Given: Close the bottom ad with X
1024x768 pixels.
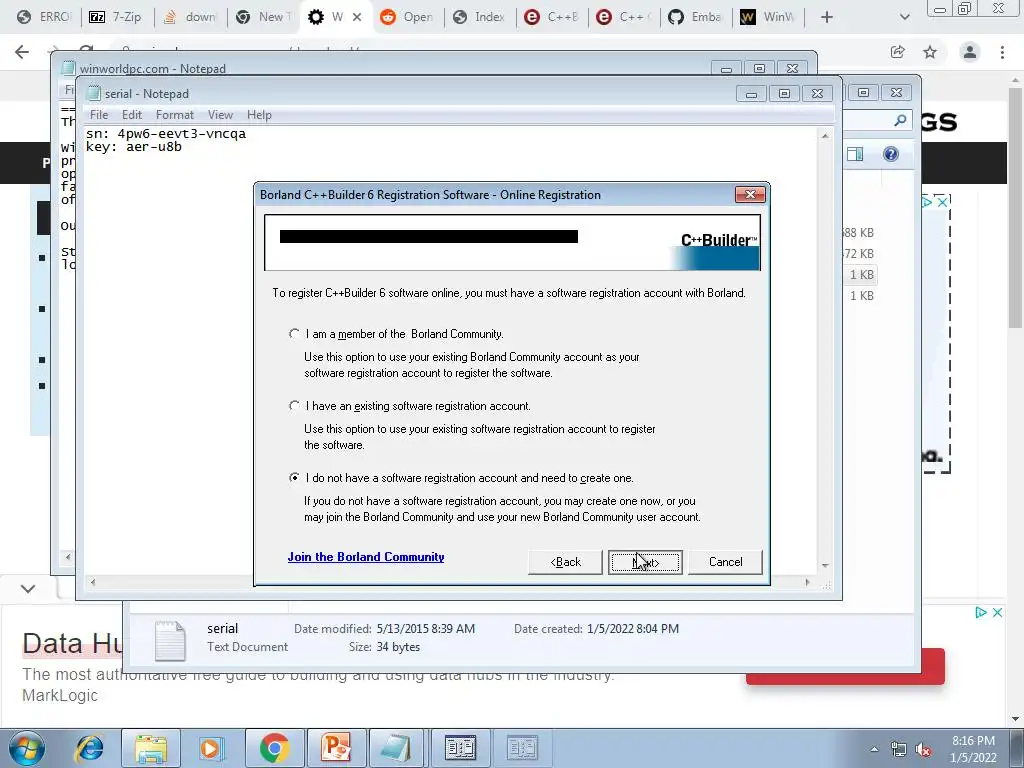Looking at the screenshot, I should pos(997,613).
